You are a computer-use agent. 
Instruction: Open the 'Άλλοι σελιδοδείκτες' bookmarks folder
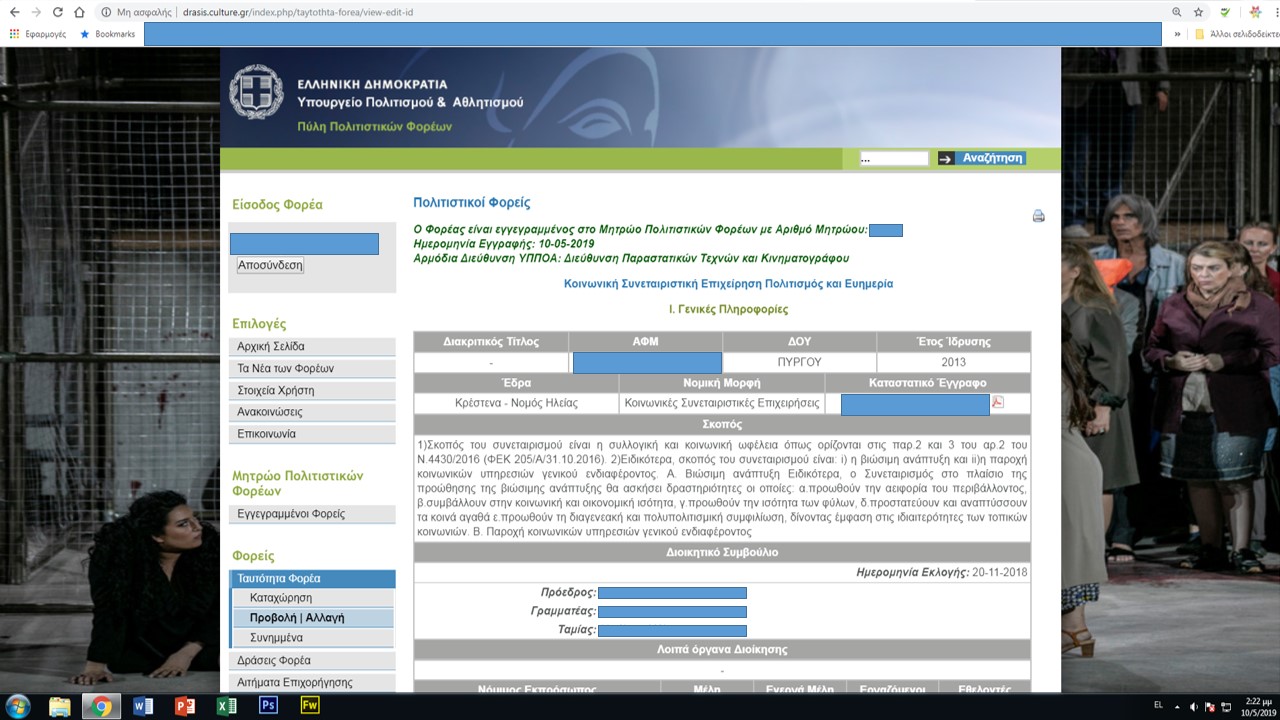point(1235,34)
